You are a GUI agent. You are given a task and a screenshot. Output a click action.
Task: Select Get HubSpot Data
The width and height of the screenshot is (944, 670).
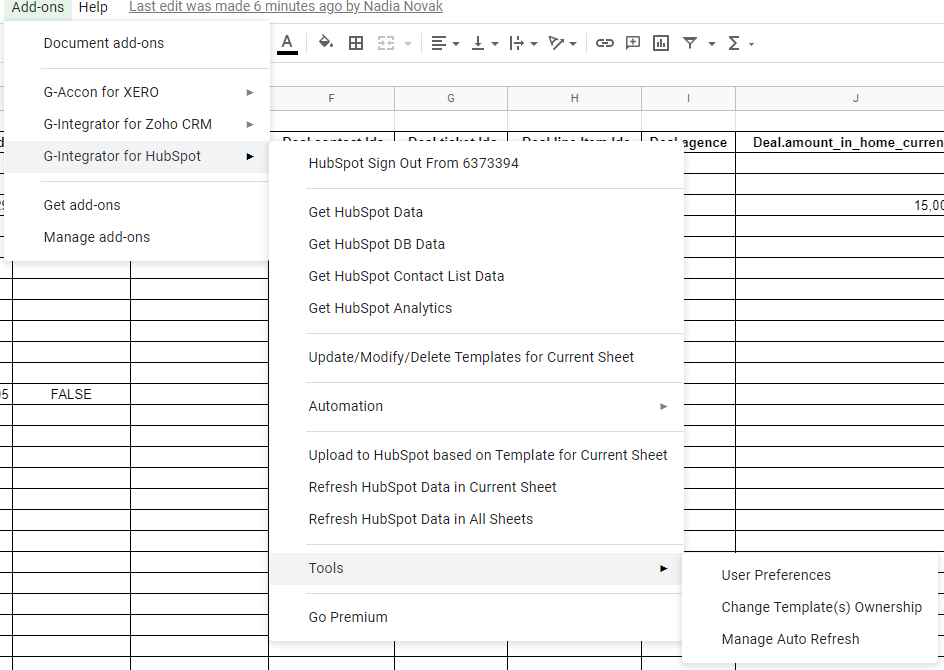(476, 212)
